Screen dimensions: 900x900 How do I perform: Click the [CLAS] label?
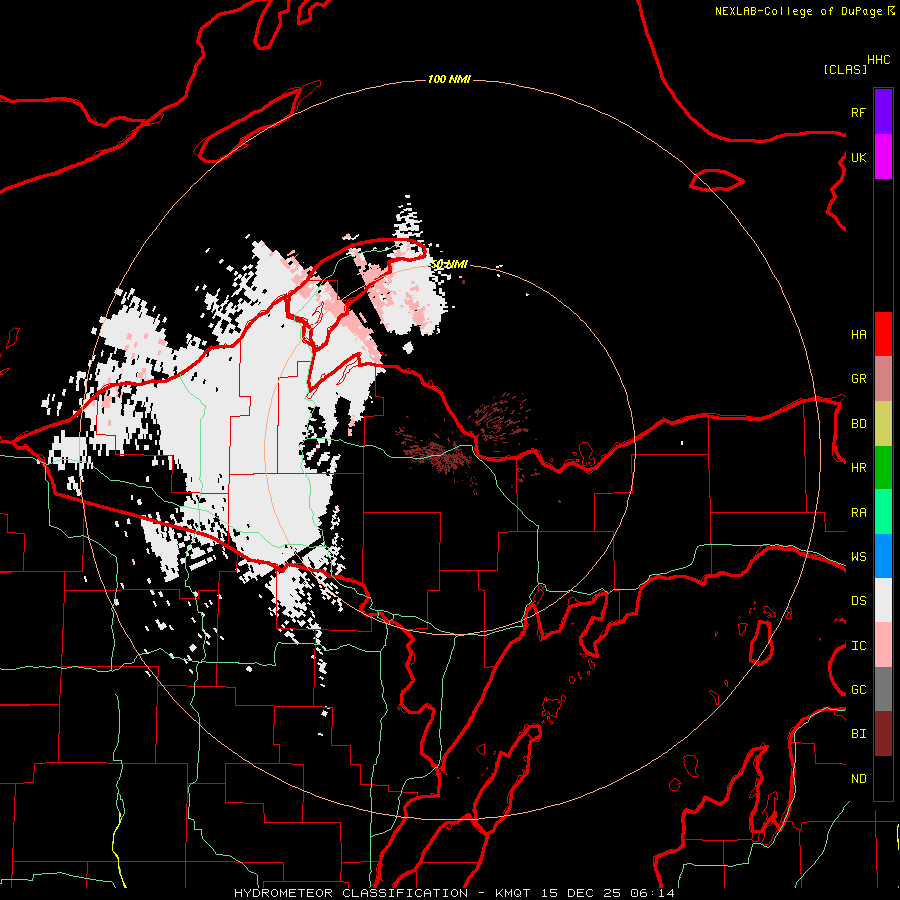pyautogui.click(x=845, y=69)
